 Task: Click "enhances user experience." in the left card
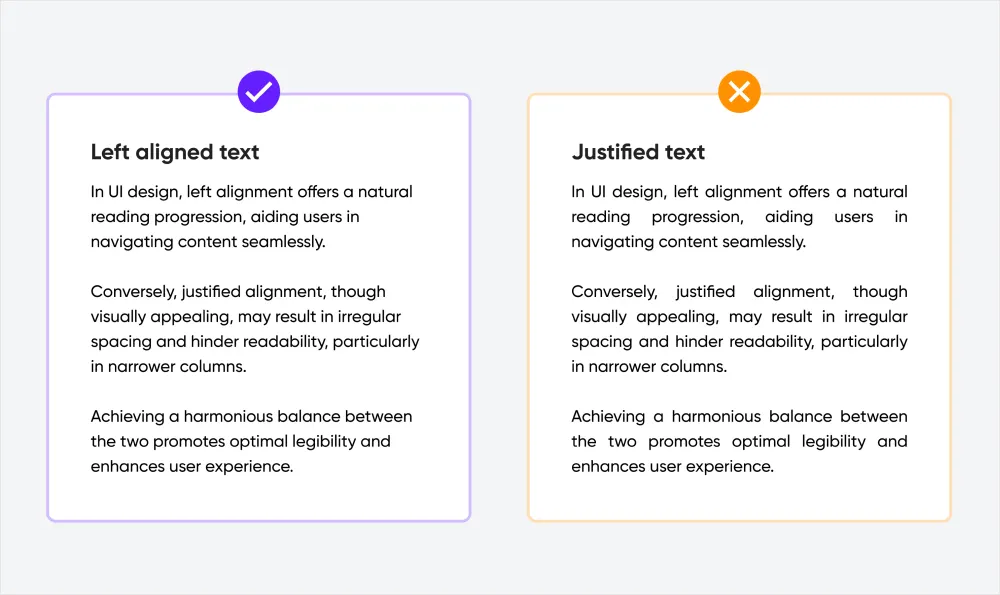point(192,467)
